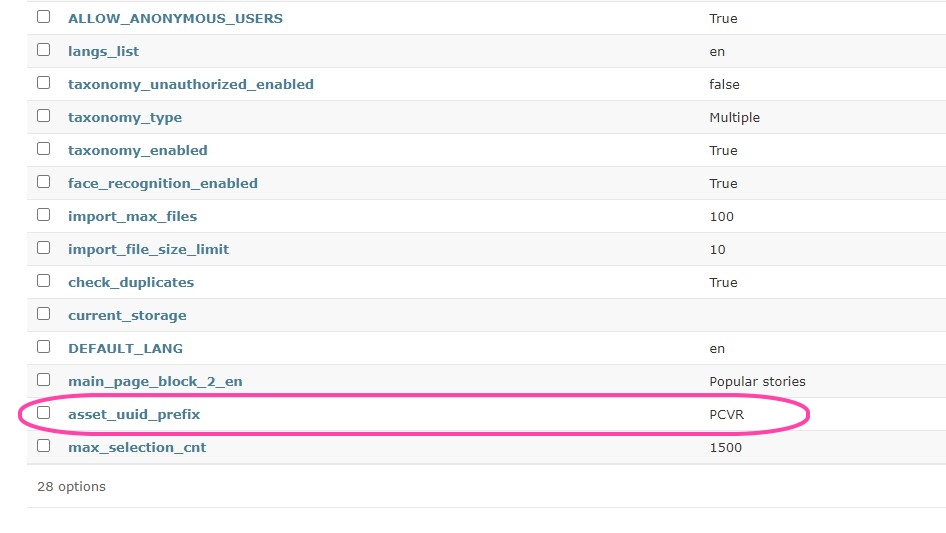Click the 10 value of import_file_size_limit
The image size is (946, 533).
[x=717, y=250]
